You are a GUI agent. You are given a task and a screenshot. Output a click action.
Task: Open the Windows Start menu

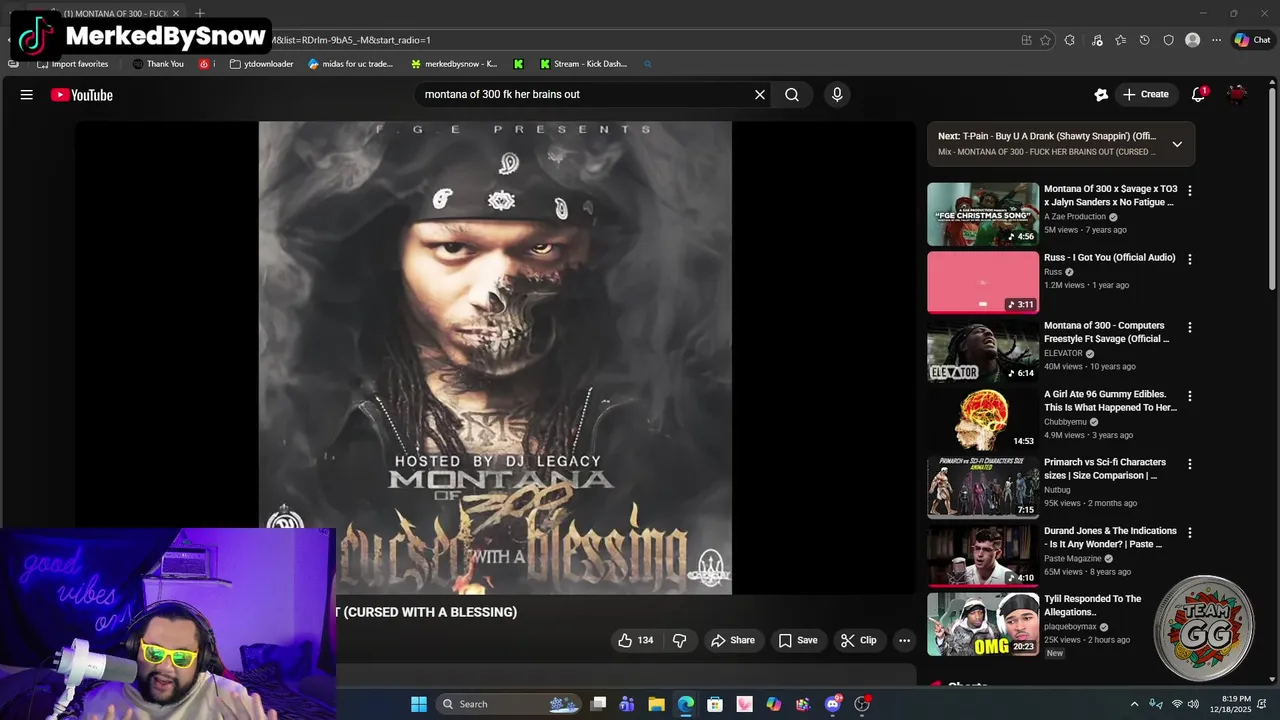click(419, 704)
